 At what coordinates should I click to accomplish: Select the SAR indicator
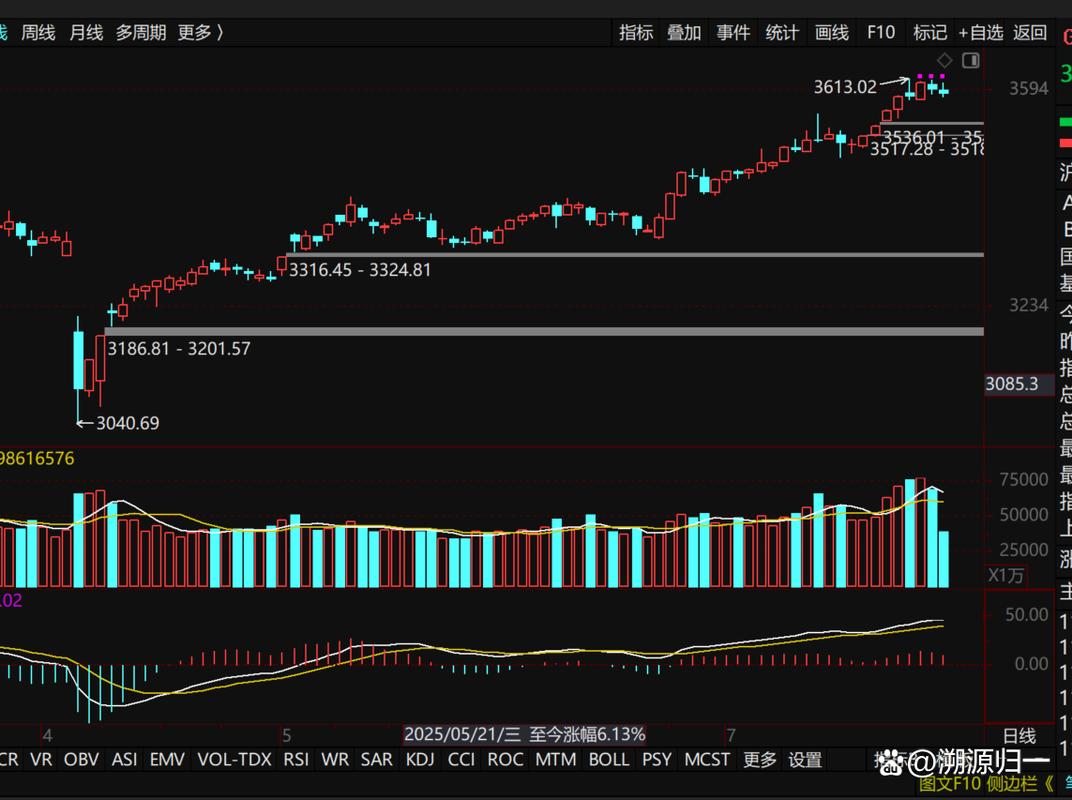(377, 759)
